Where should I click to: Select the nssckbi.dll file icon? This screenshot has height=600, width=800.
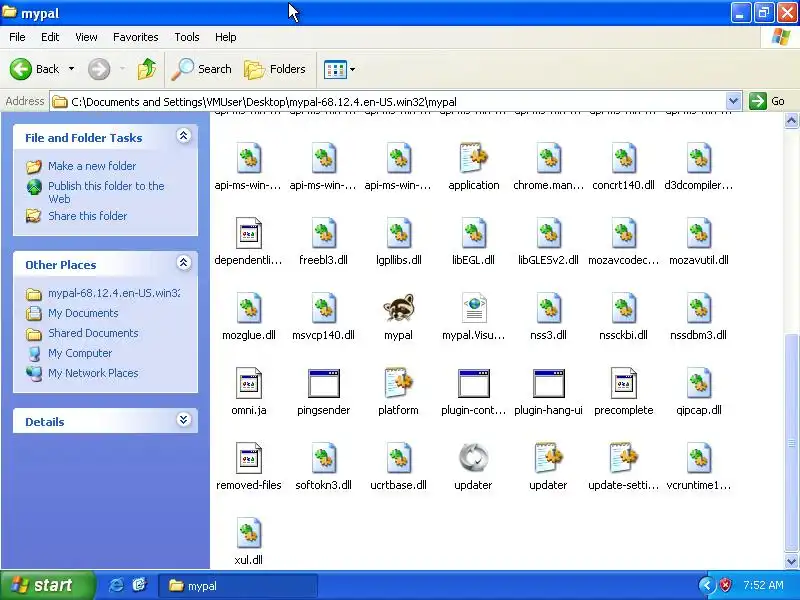click(623, 308)
